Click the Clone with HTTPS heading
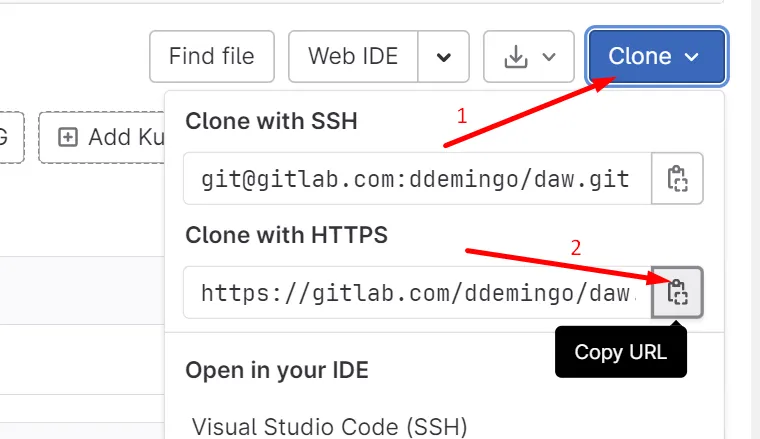The width and height of the screenshot is (760, 439). [x=286, y=235]
